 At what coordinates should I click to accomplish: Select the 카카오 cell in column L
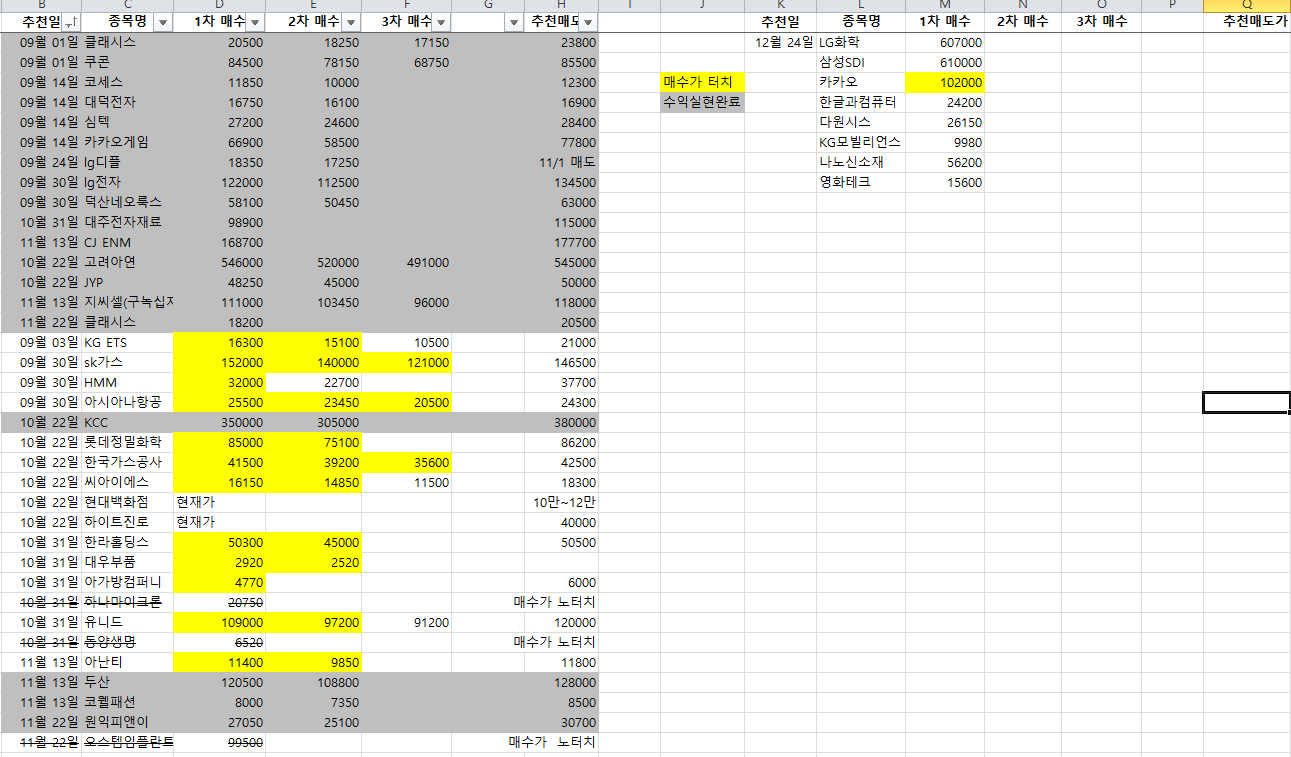coord(861,82)
